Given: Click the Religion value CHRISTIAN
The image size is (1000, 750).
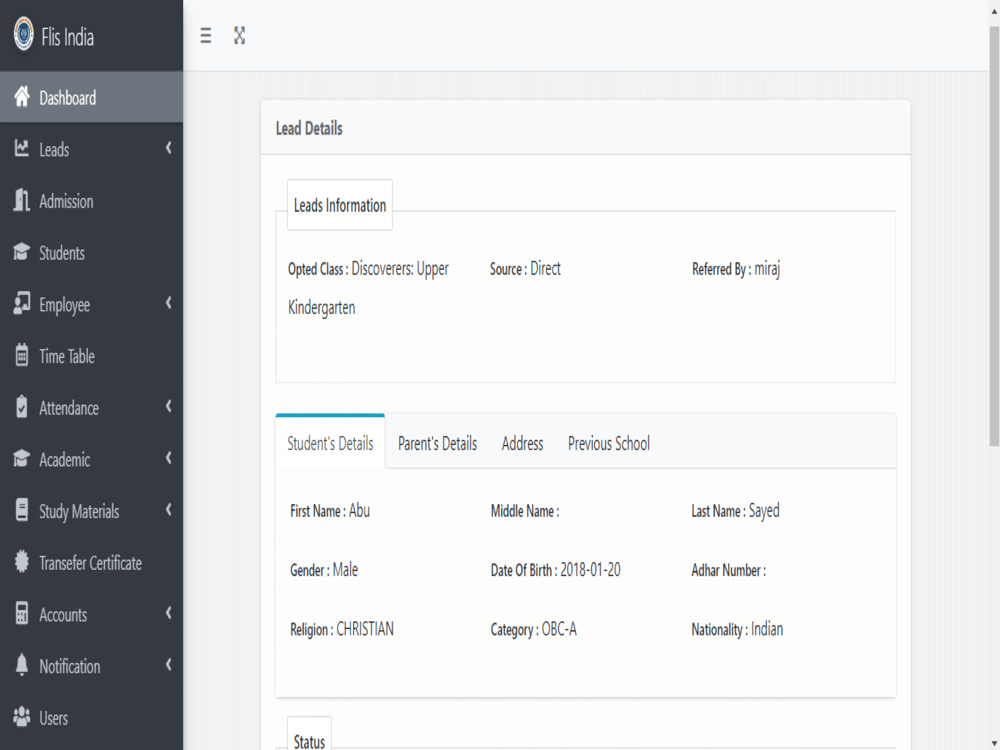Looking at the screenshot, I should tap(365, 629).
